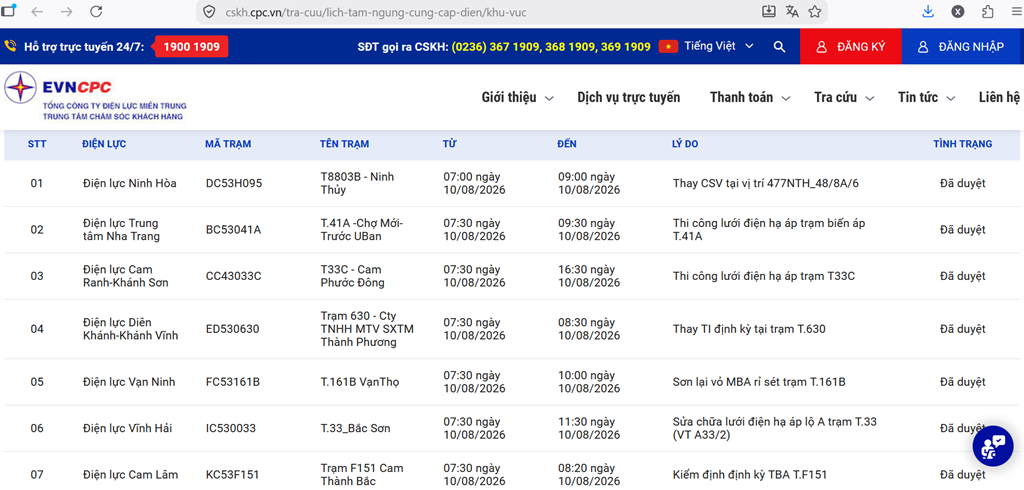Click the 08:20 ngày 10/08/2026 end time
Viewport: 1024px width, 490px height.
click(588, 475)
